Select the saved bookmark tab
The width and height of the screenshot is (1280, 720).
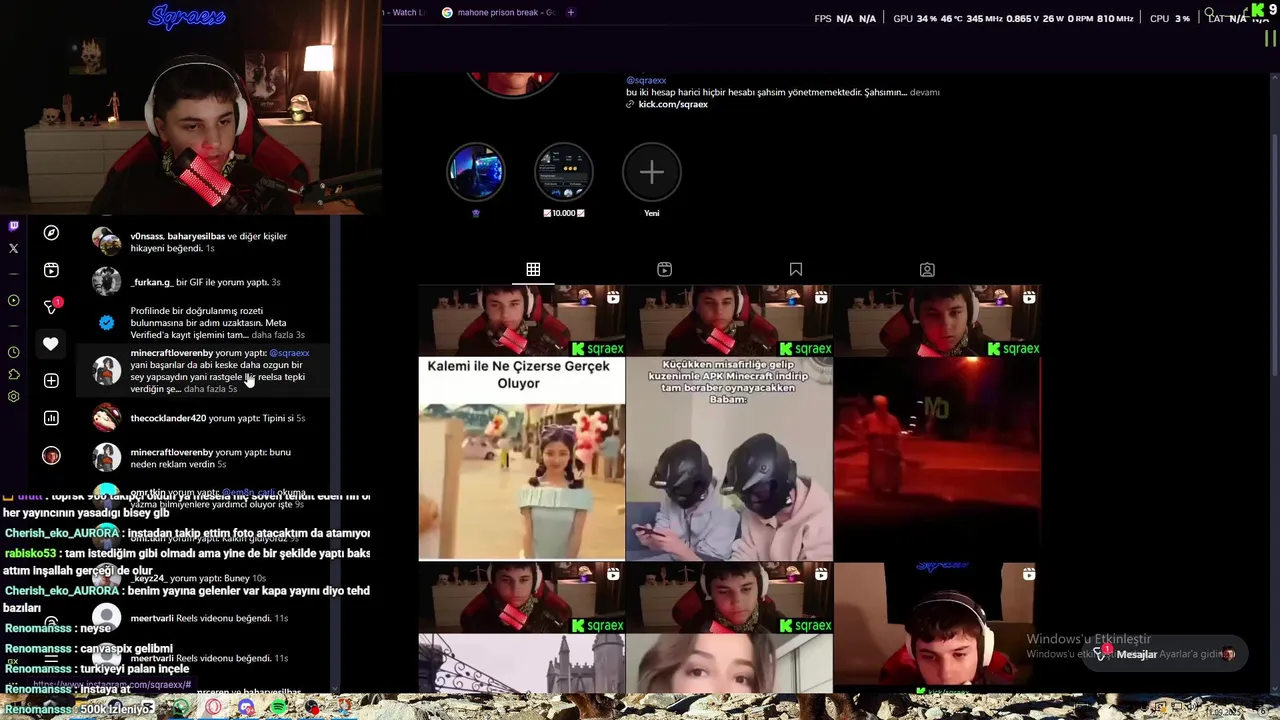click(796, 270)
